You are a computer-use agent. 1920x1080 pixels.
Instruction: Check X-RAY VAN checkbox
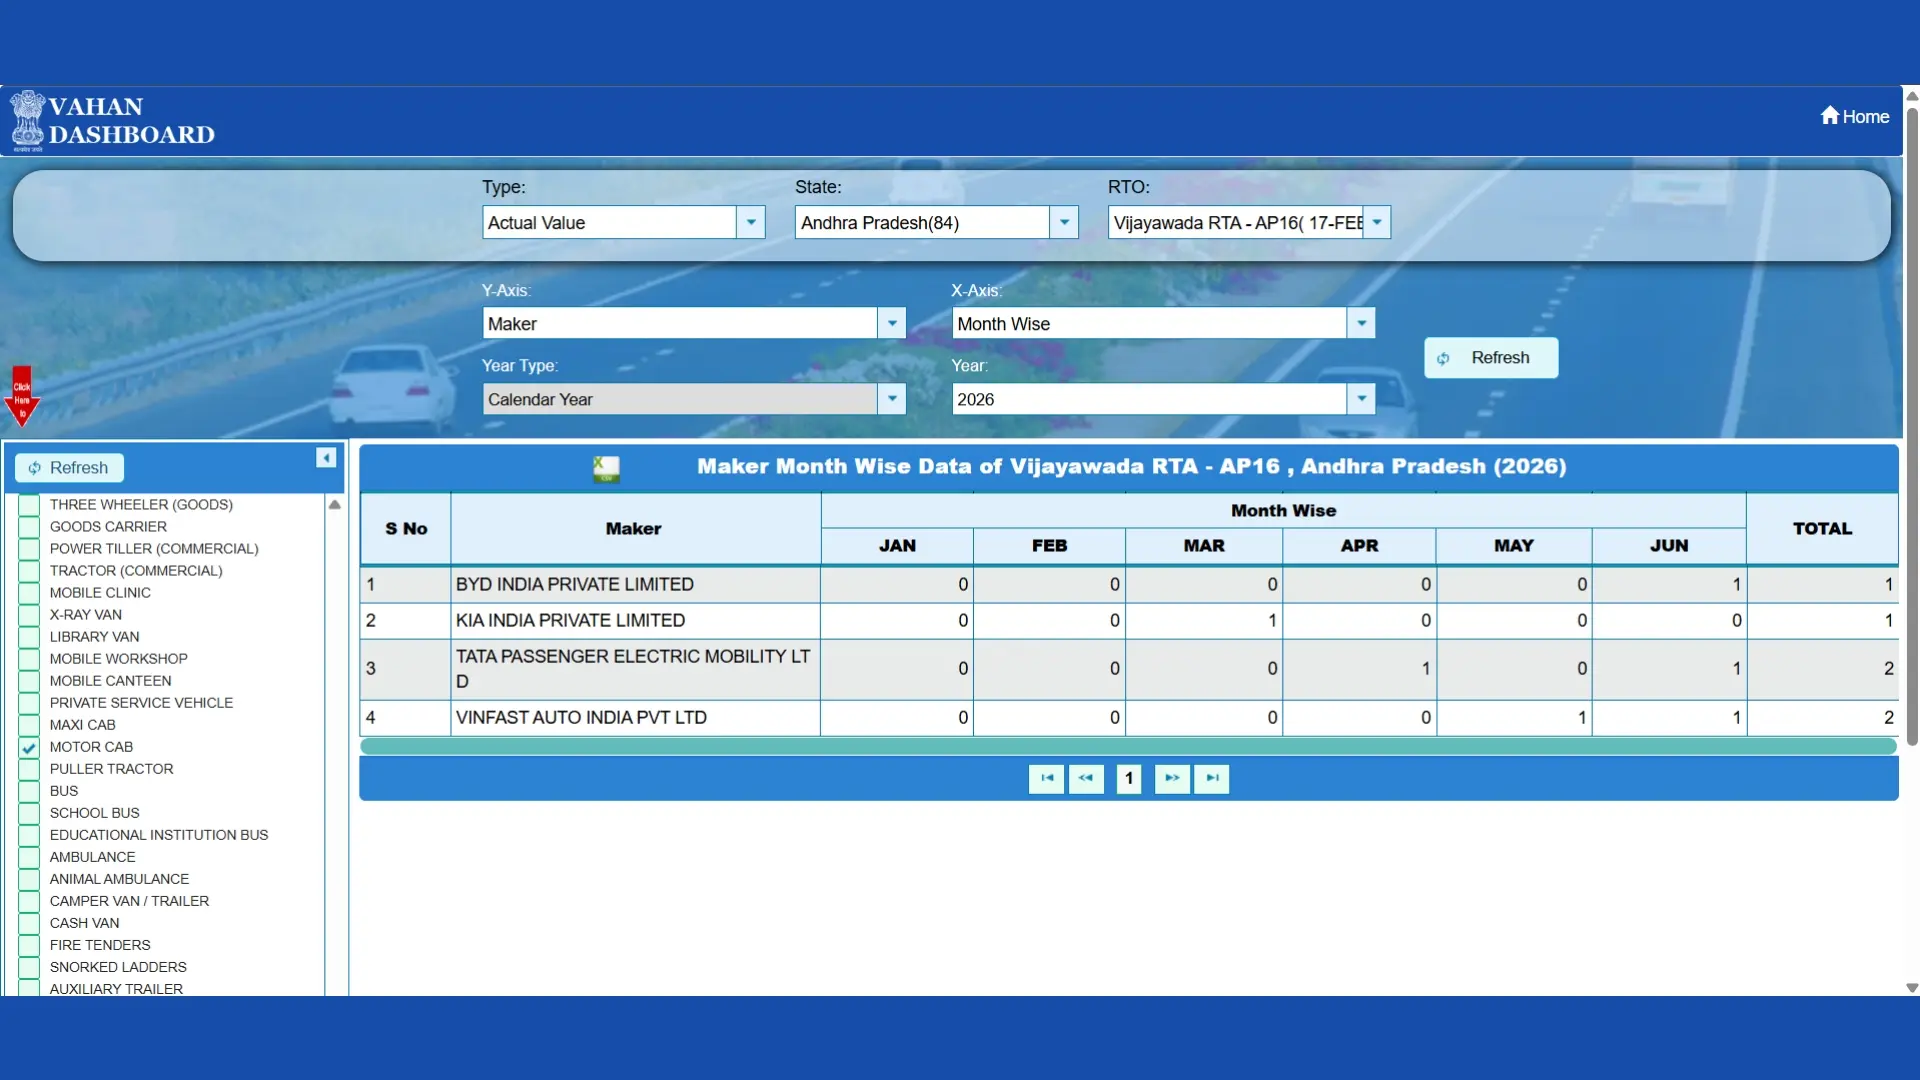29,615
